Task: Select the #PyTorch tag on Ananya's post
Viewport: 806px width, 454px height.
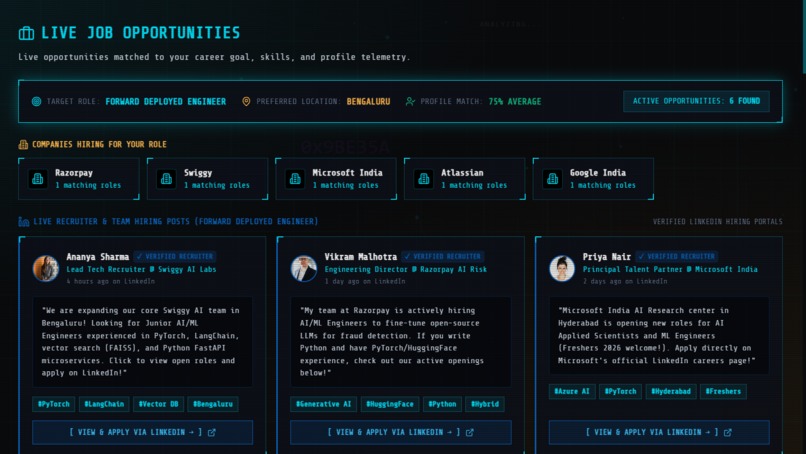Action: point(54,404)
